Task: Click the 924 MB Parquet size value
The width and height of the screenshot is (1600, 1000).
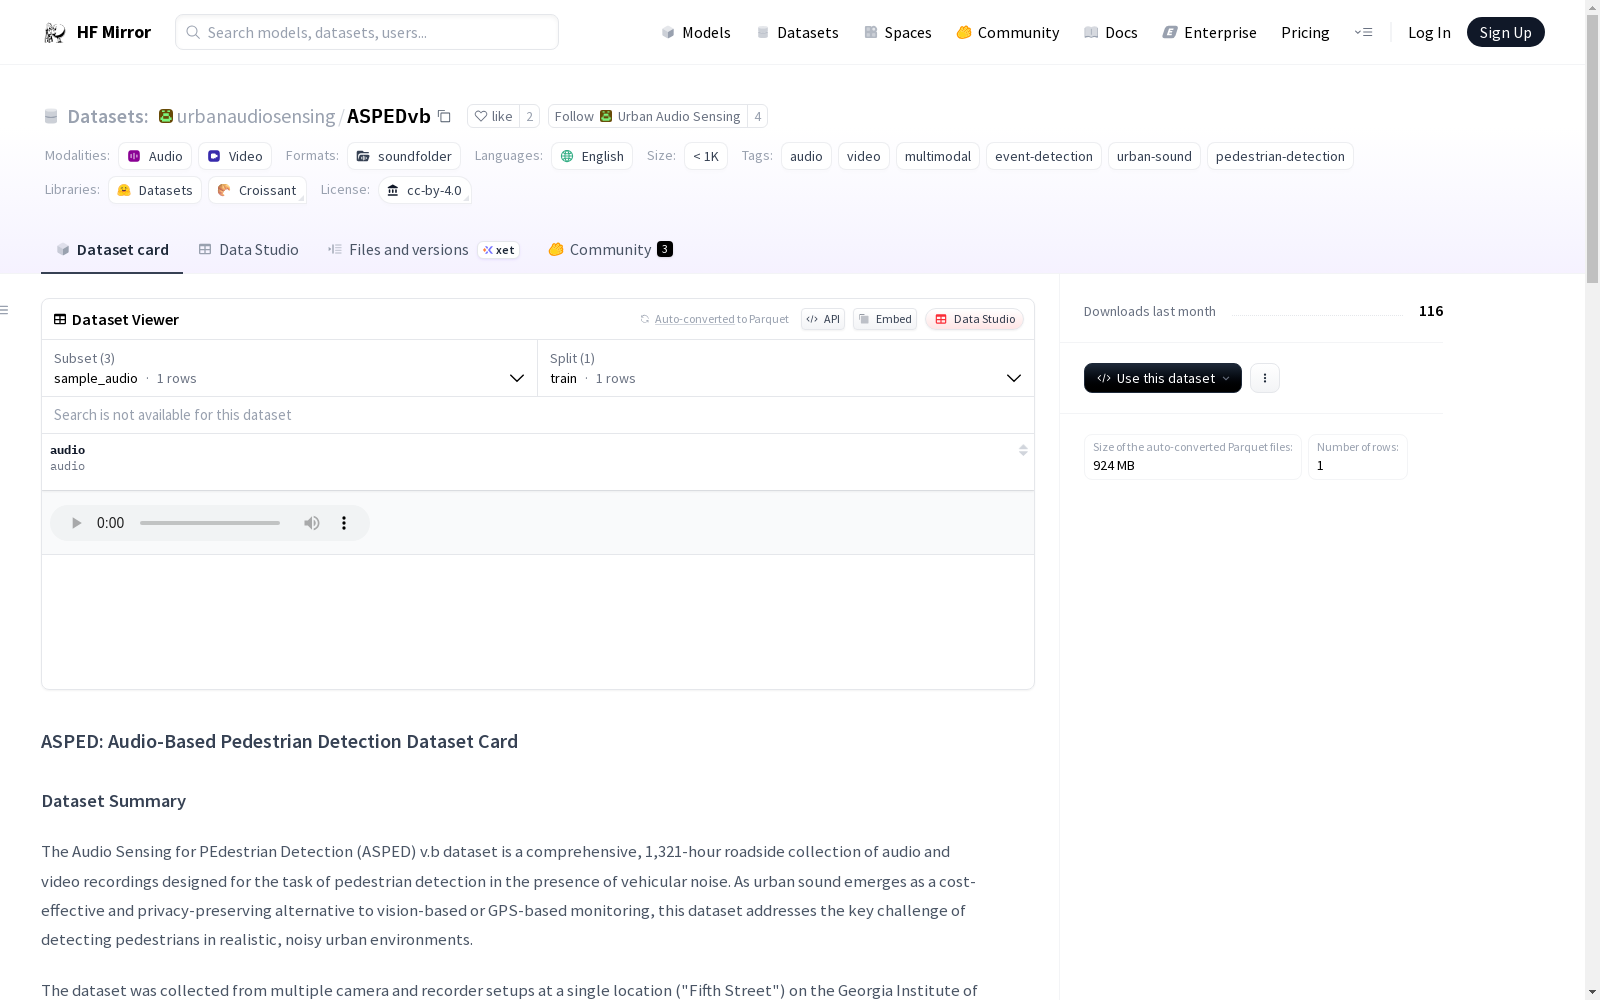Action: (1114, 465)
